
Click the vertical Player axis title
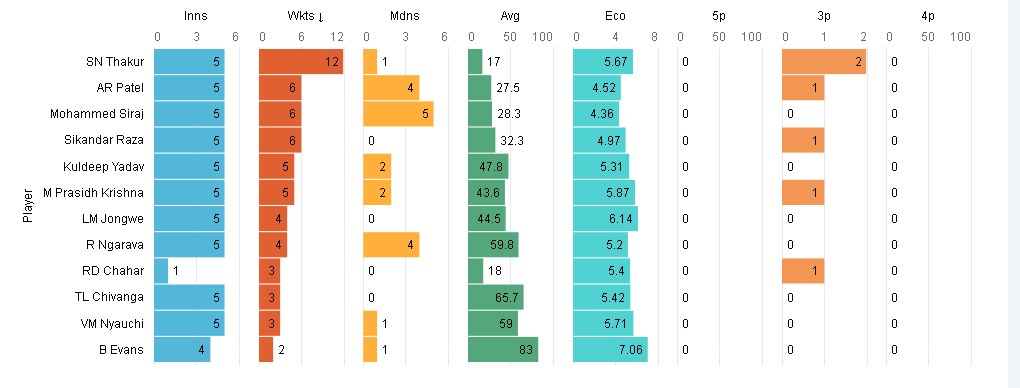click(x=27, y=206)
